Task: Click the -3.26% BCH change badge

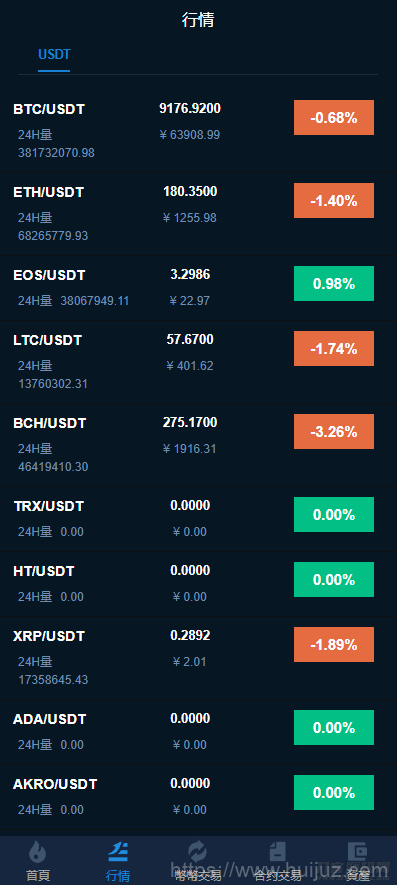Action: 334,431
